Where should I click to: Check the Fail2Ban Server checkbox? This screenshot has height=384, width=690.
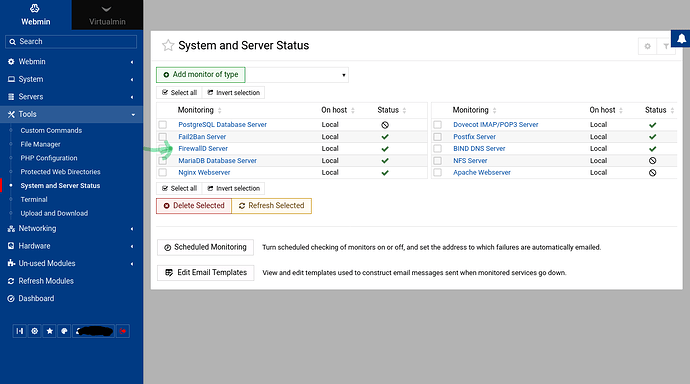click(x=163, y=137)
